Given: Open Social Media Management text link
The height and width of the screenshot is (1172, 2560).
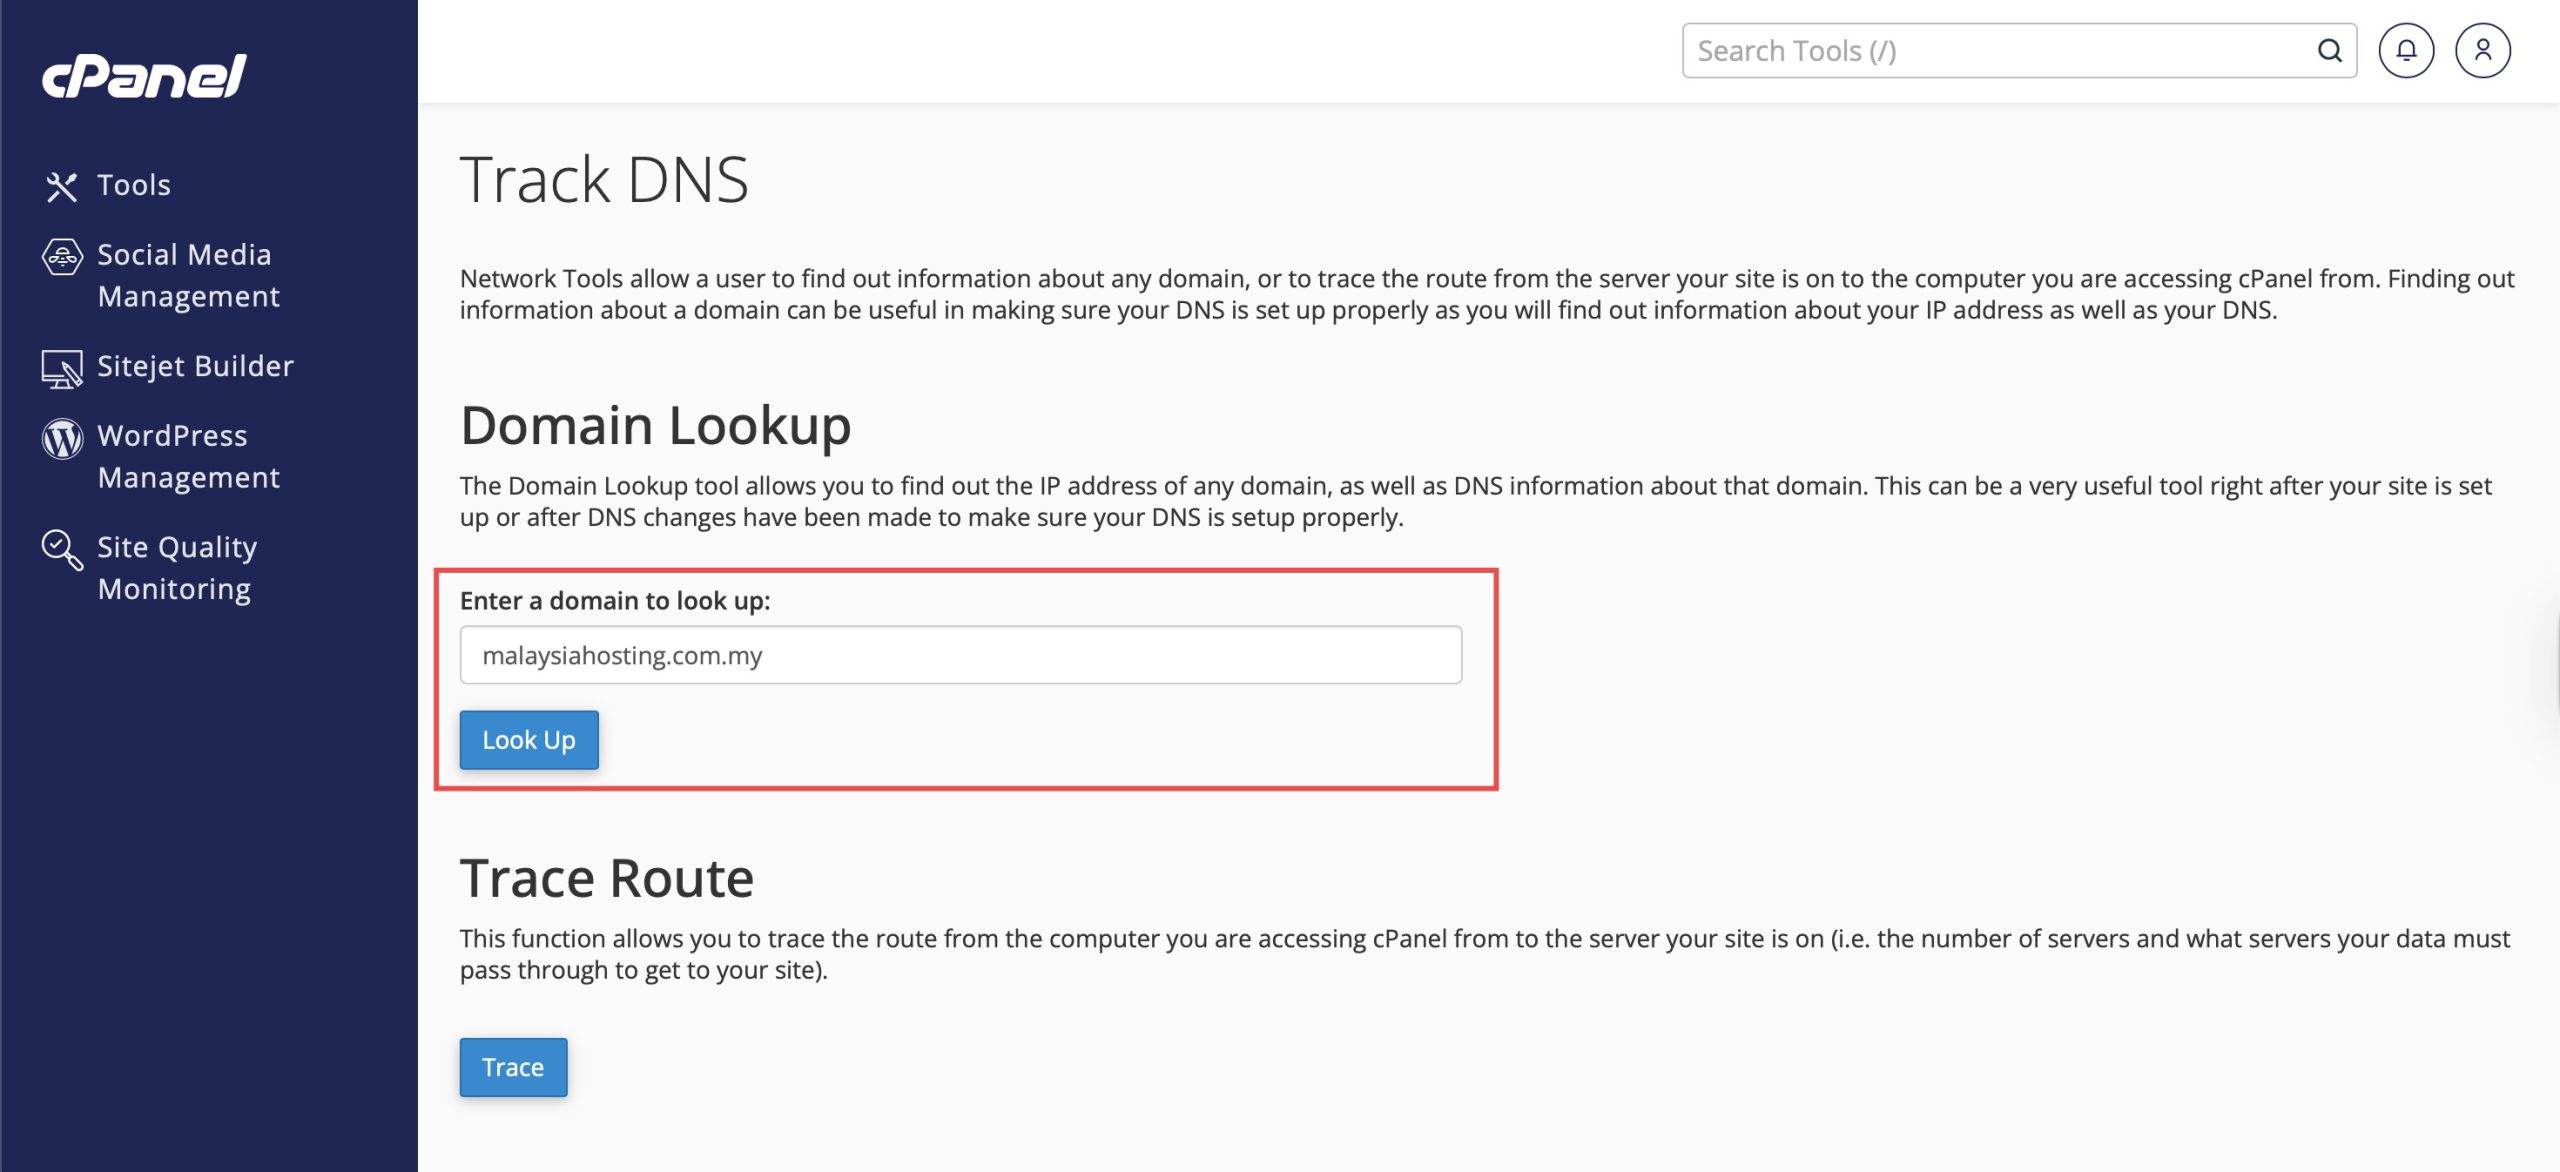Looking at the screenshot, I should coord(187,275).
